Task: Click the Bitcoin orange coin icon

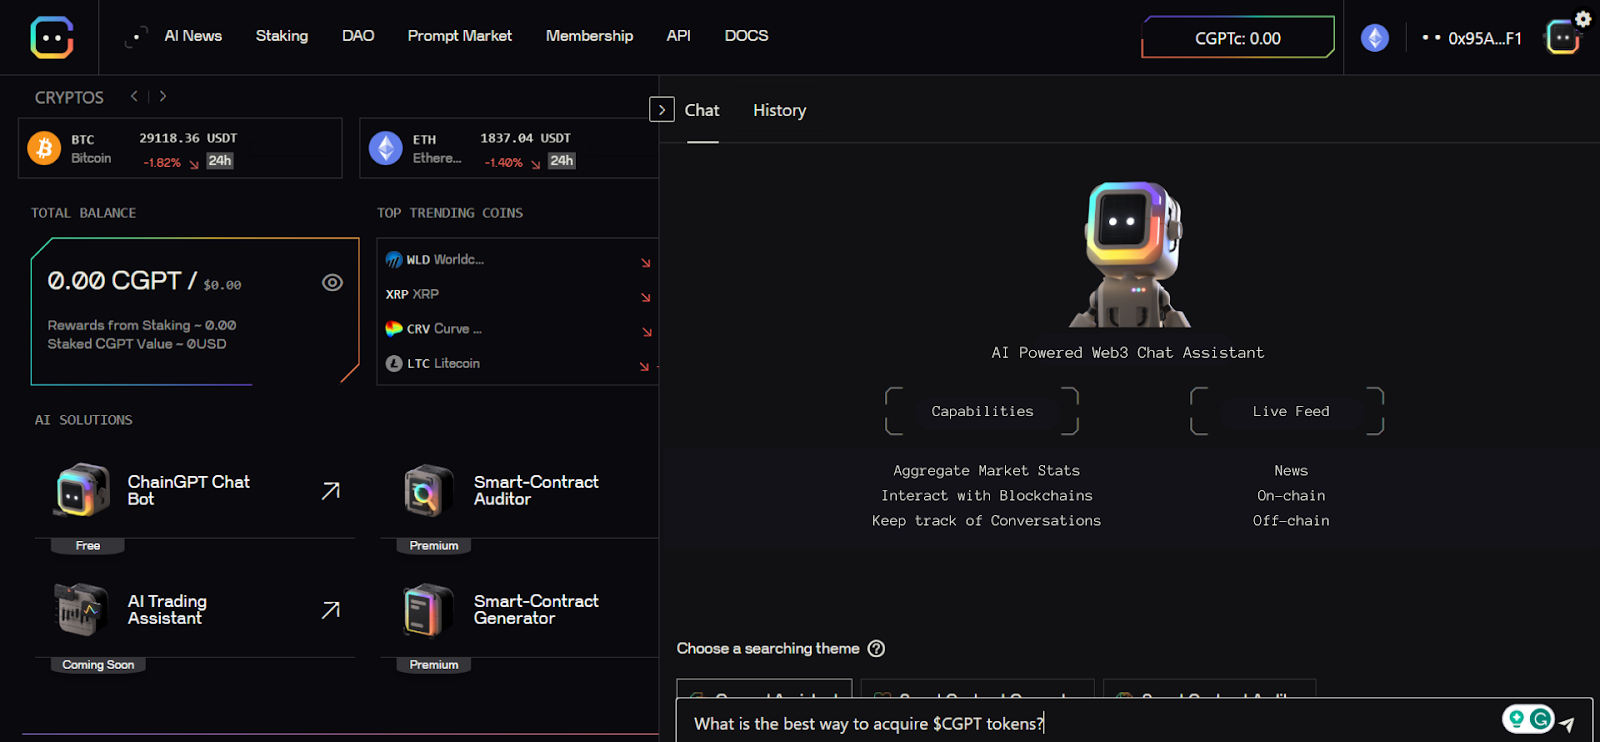Action: [x=44, y=148]
